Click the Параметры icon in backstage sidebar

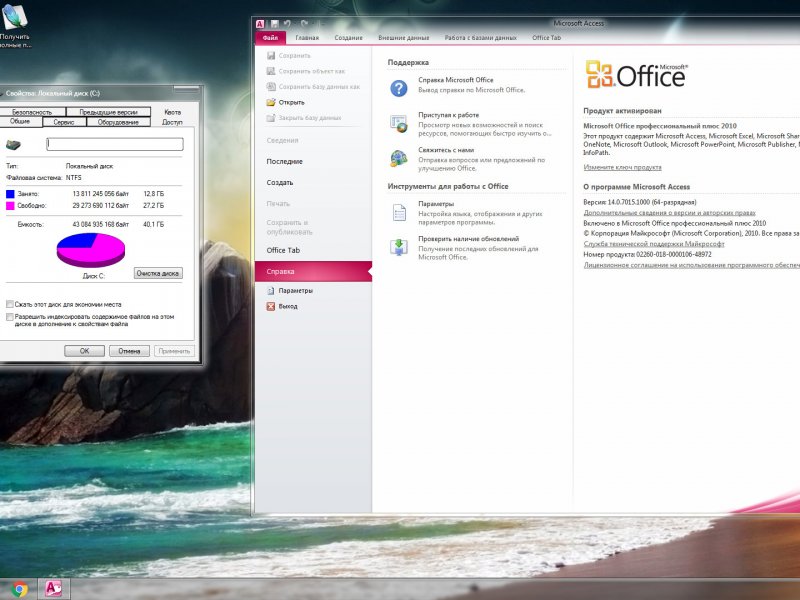(271, 291)
